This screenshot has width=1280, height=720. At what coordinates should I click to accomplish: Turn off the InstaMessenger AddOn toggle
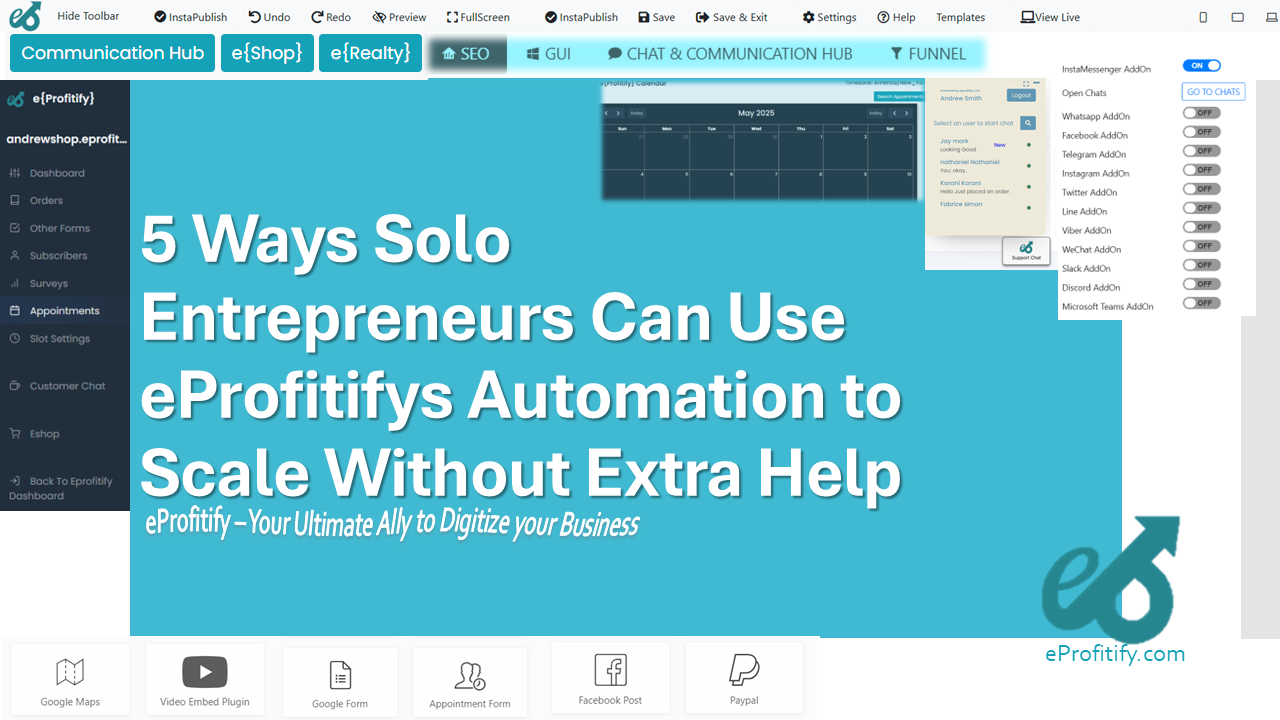pyautogui.click(x=1201, y=66)
